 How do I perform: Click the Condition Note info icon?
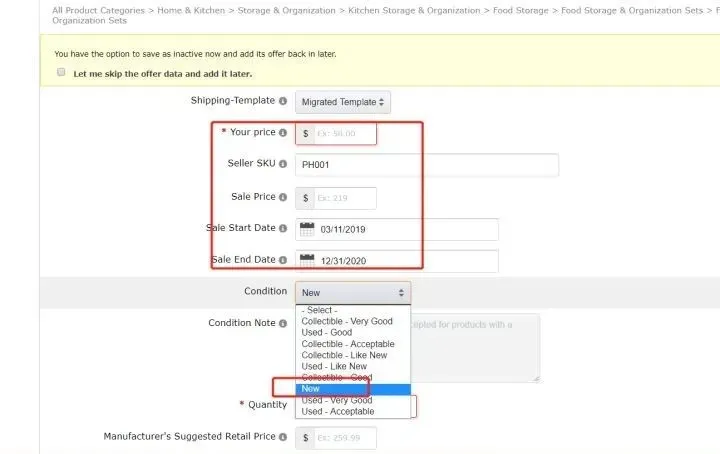pos(283,324)
